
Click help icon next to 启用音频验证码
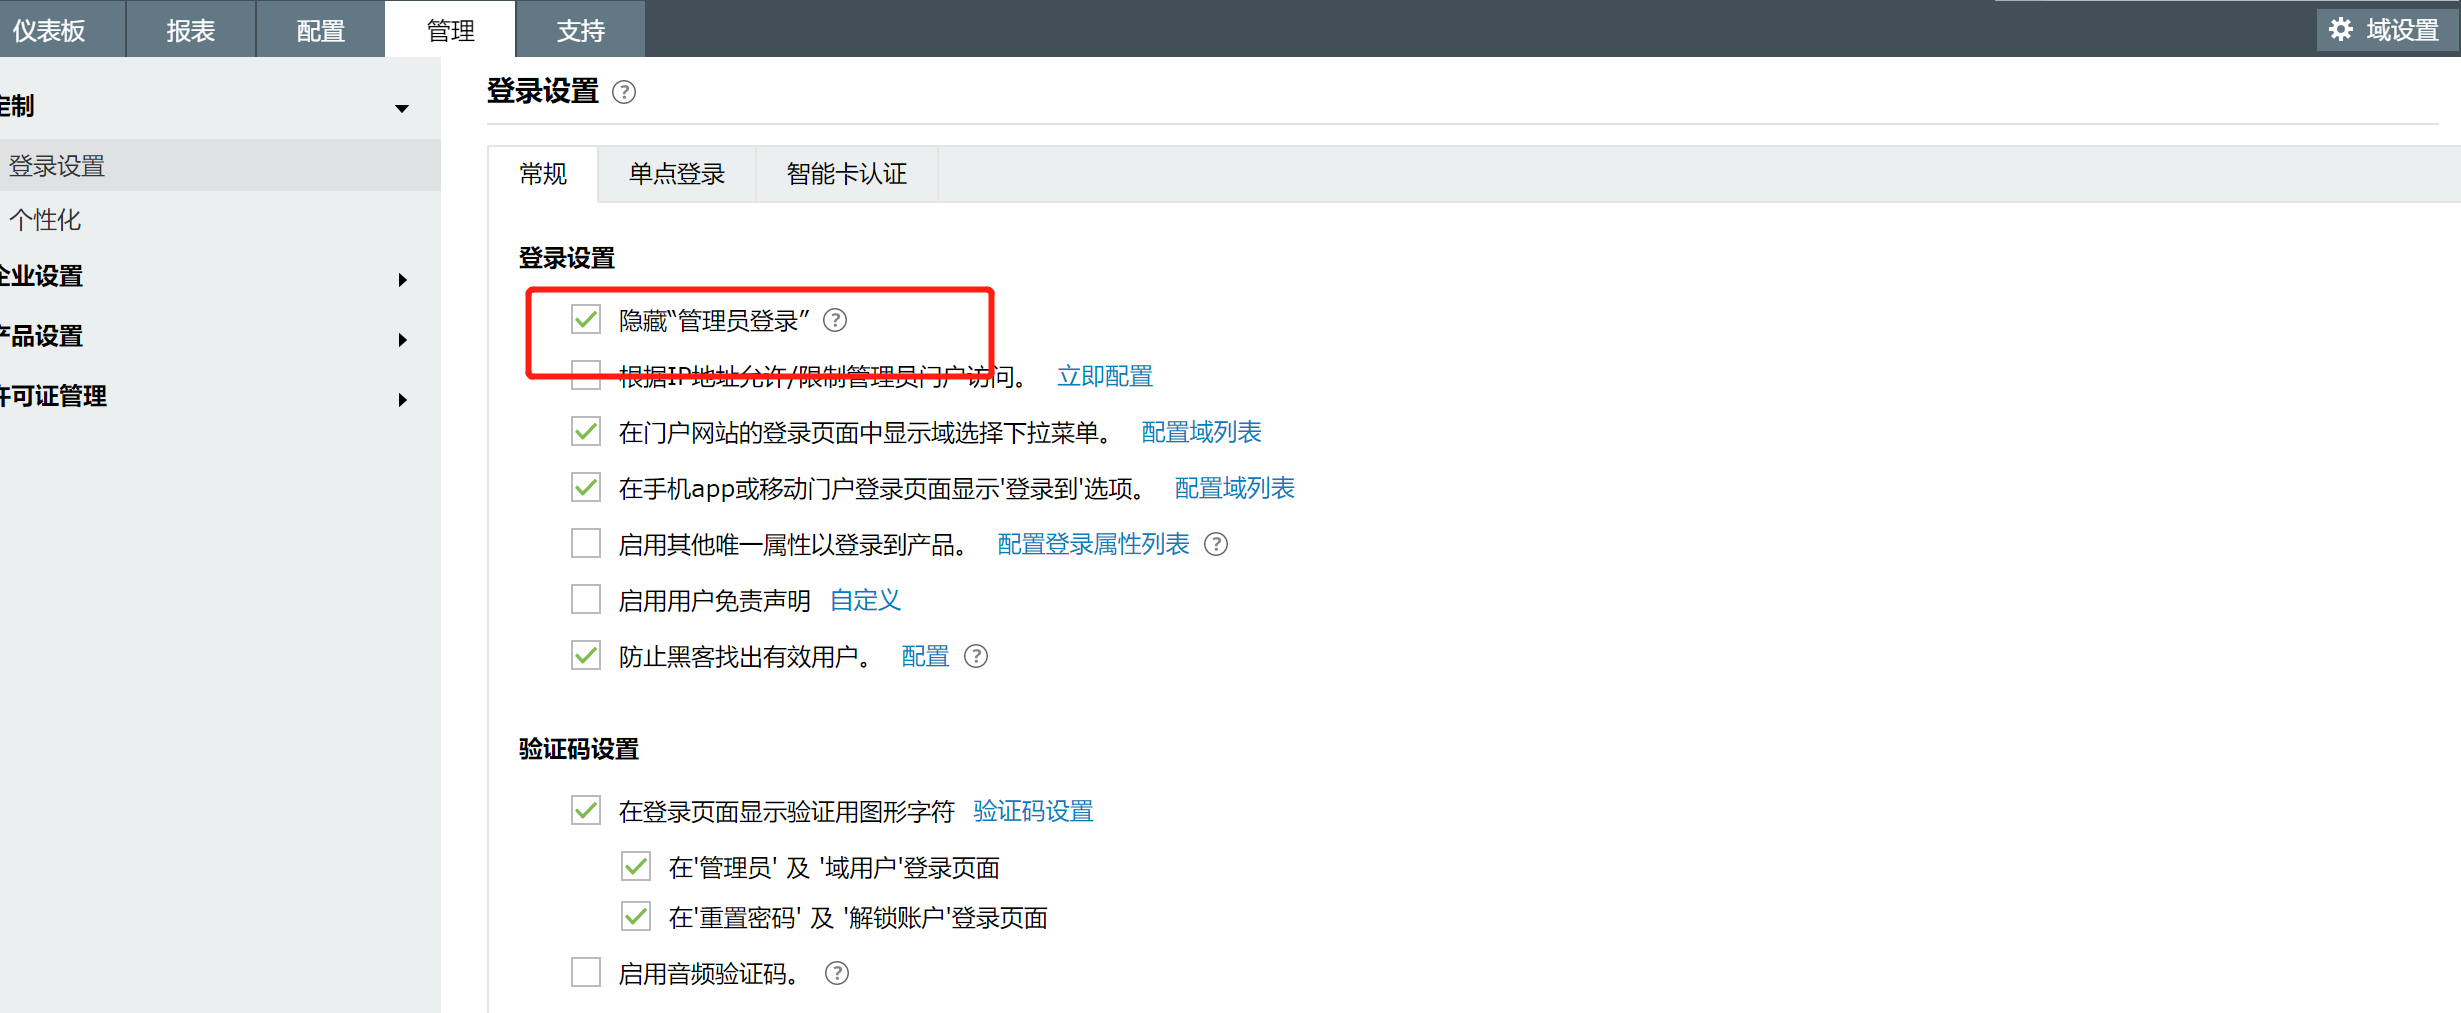pos(837,973)
